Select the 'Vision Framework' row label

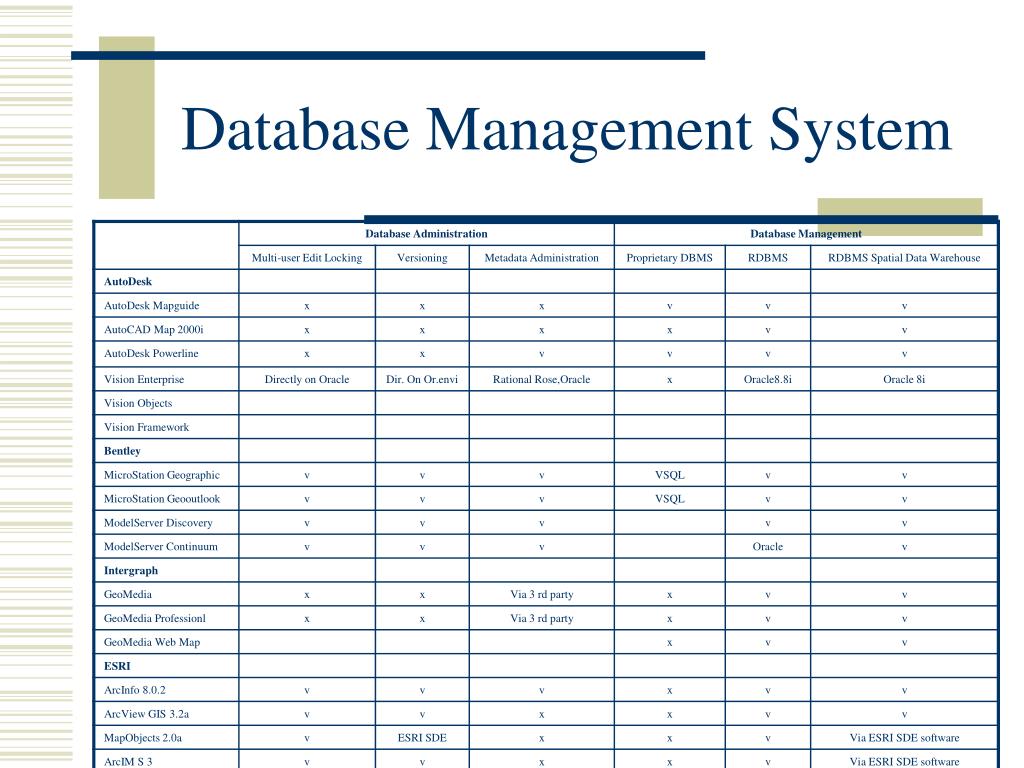146,427
